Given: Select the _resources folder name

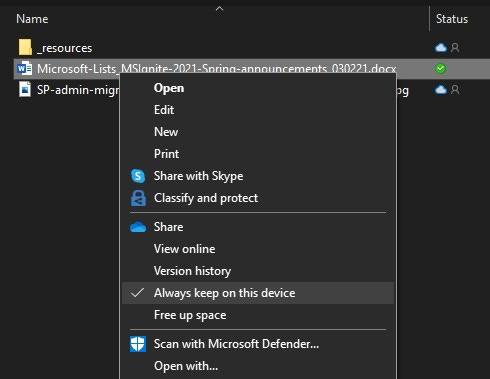Looking at the screenshot, I should pos(64,48).
